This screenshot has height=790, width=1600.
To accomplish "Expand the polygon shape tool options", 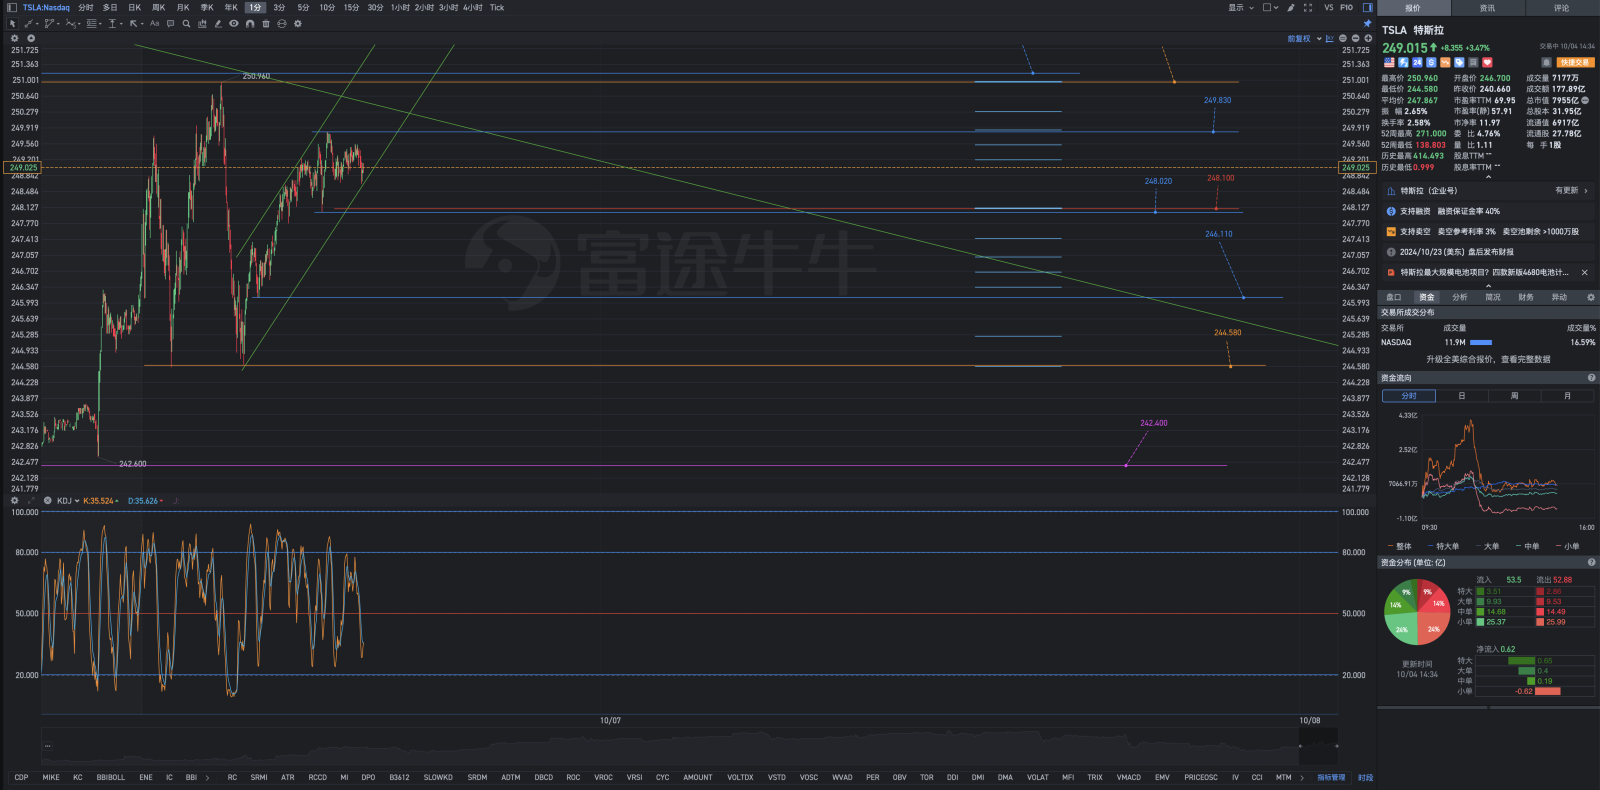I will [58, 24].
